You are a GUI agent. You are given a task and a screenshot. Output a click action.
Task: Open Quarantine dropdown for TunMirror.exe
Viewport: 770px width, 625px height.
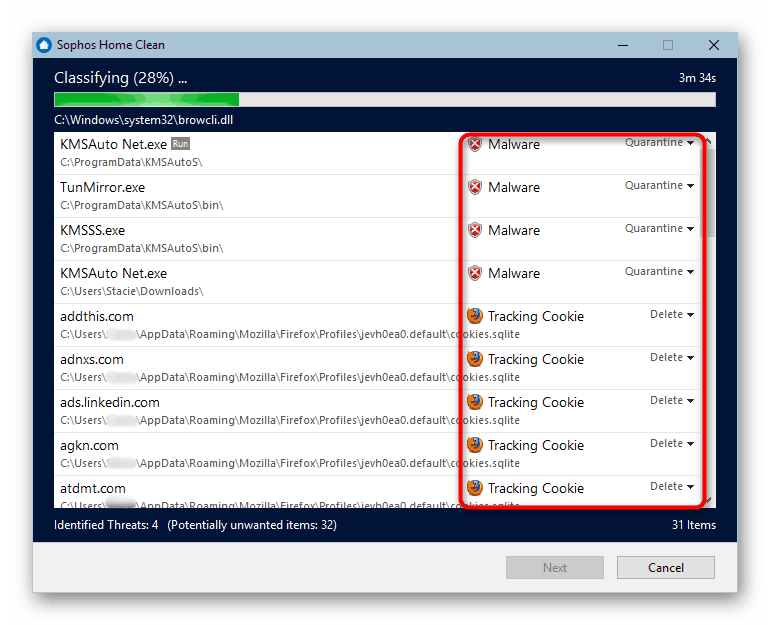(659, 186)
